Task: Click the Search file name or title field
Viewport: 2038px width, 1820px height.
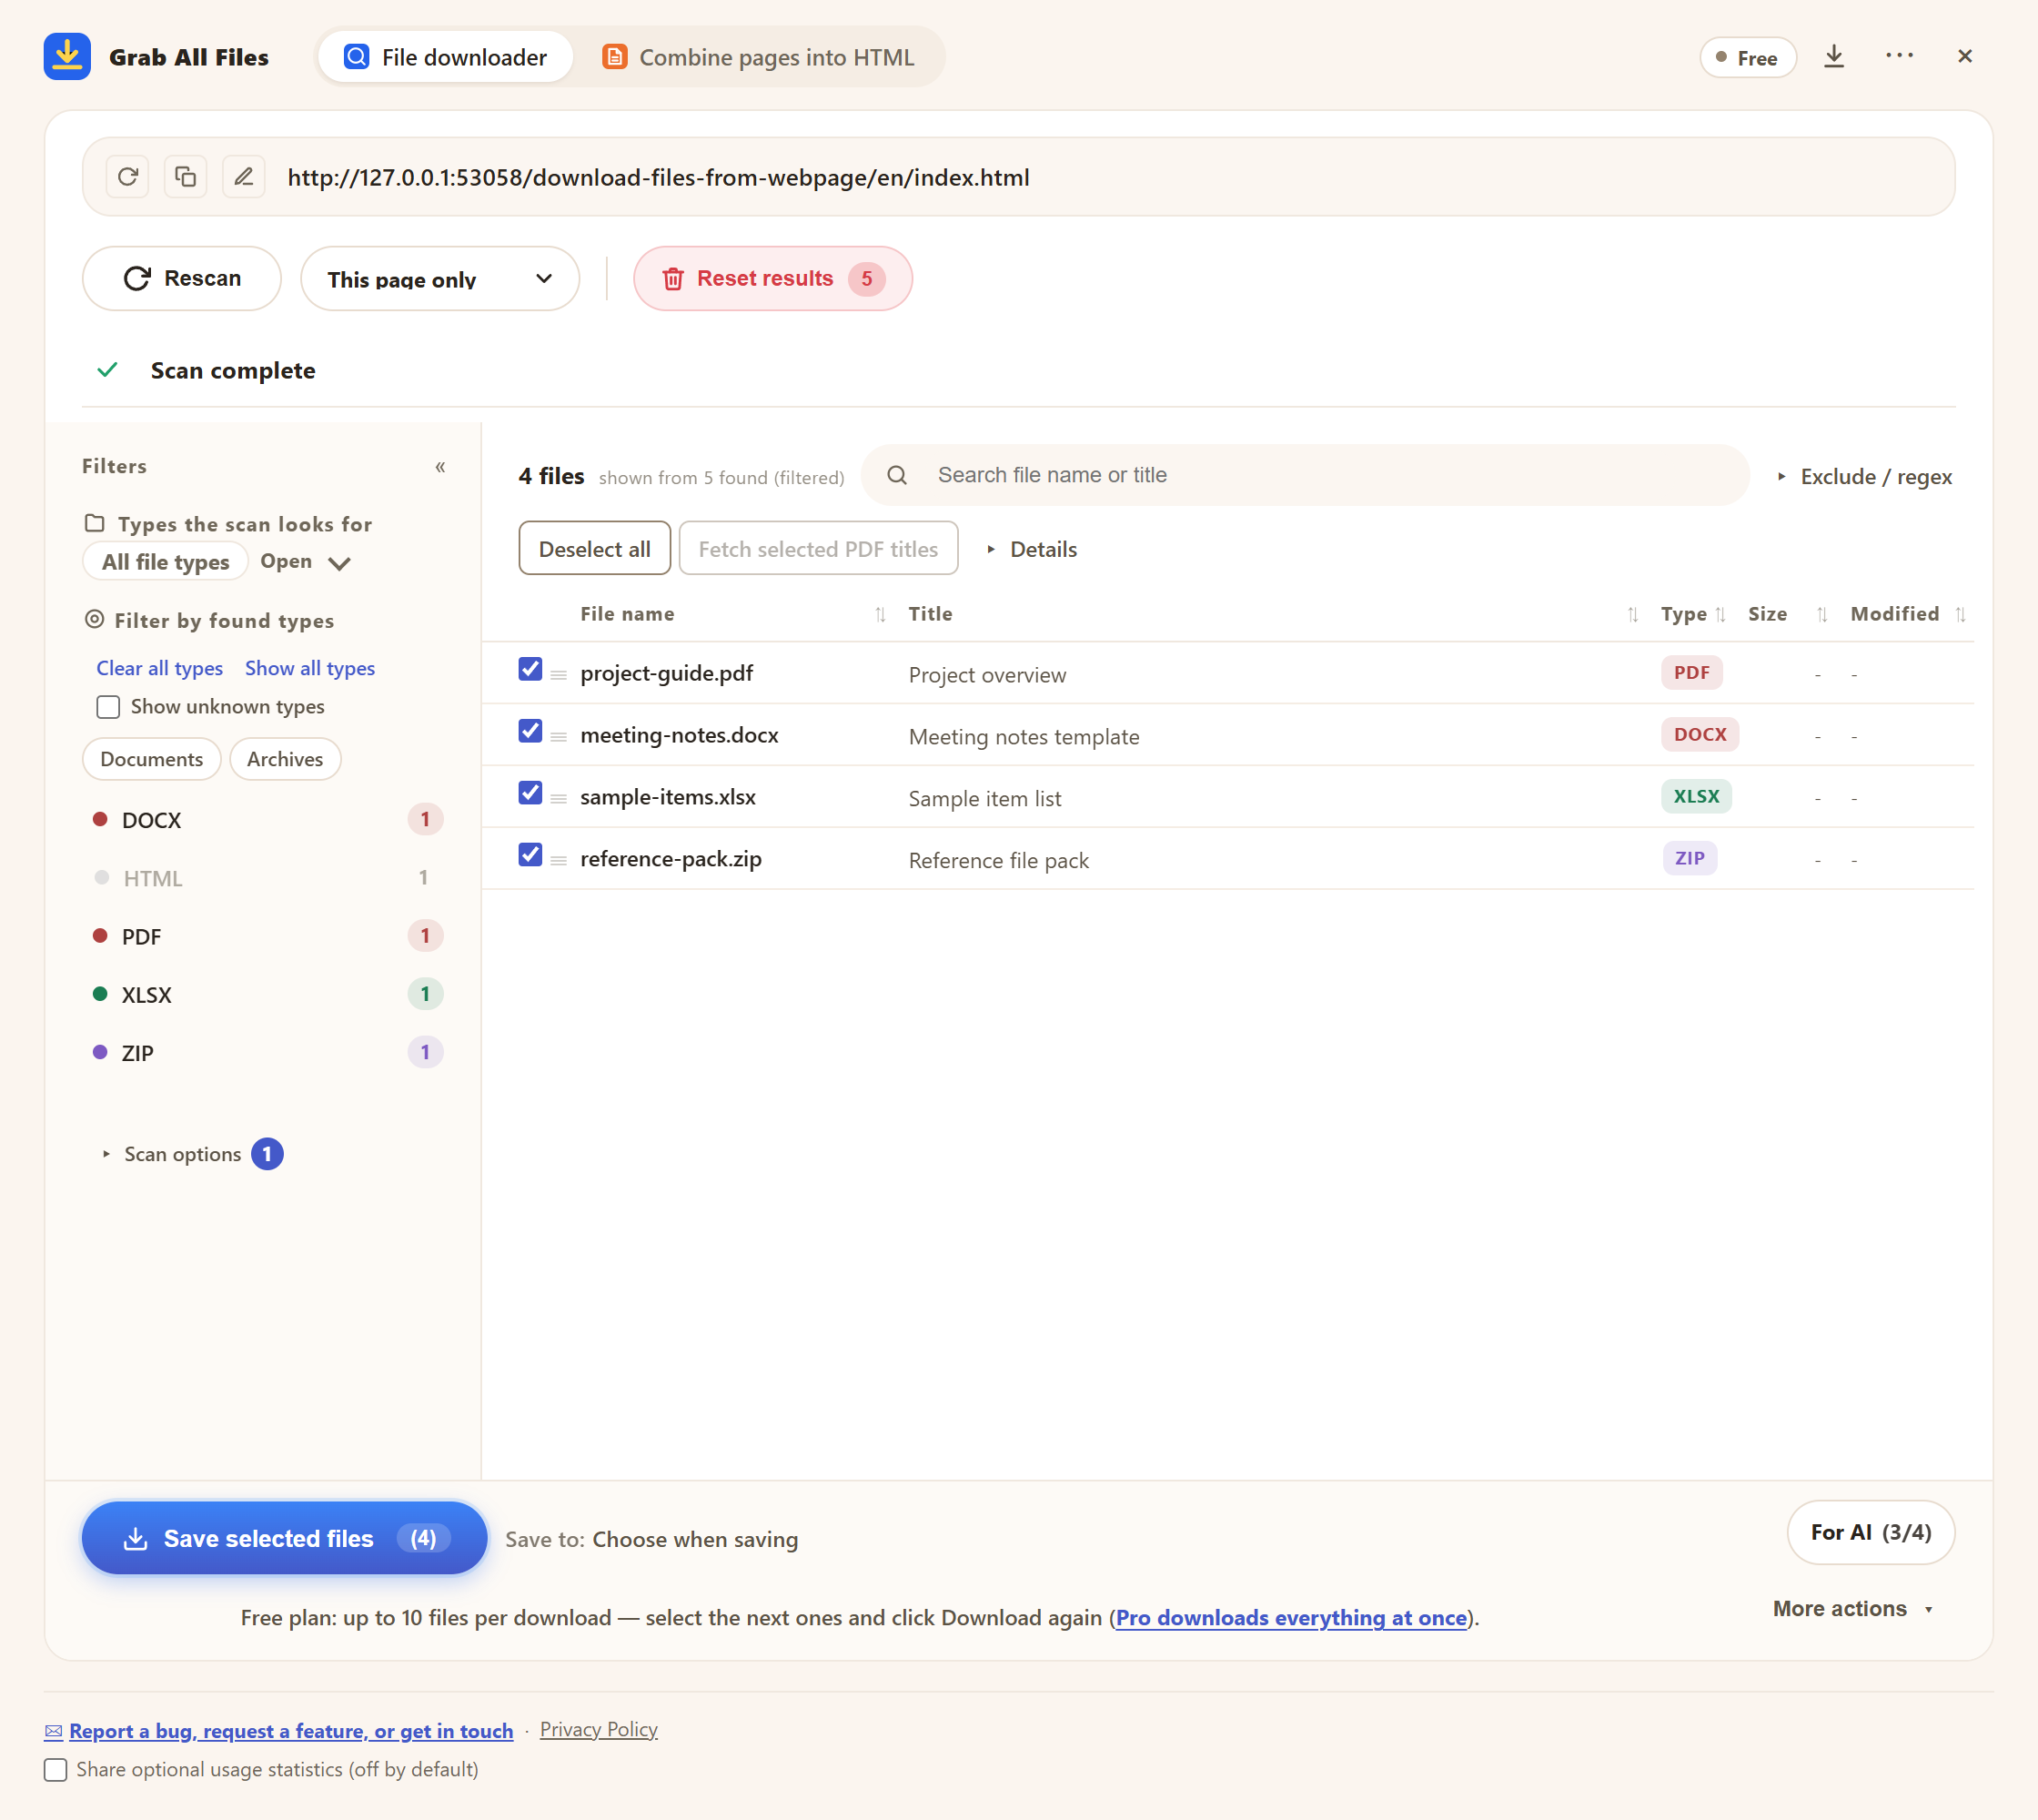Action: point(1305,475)
